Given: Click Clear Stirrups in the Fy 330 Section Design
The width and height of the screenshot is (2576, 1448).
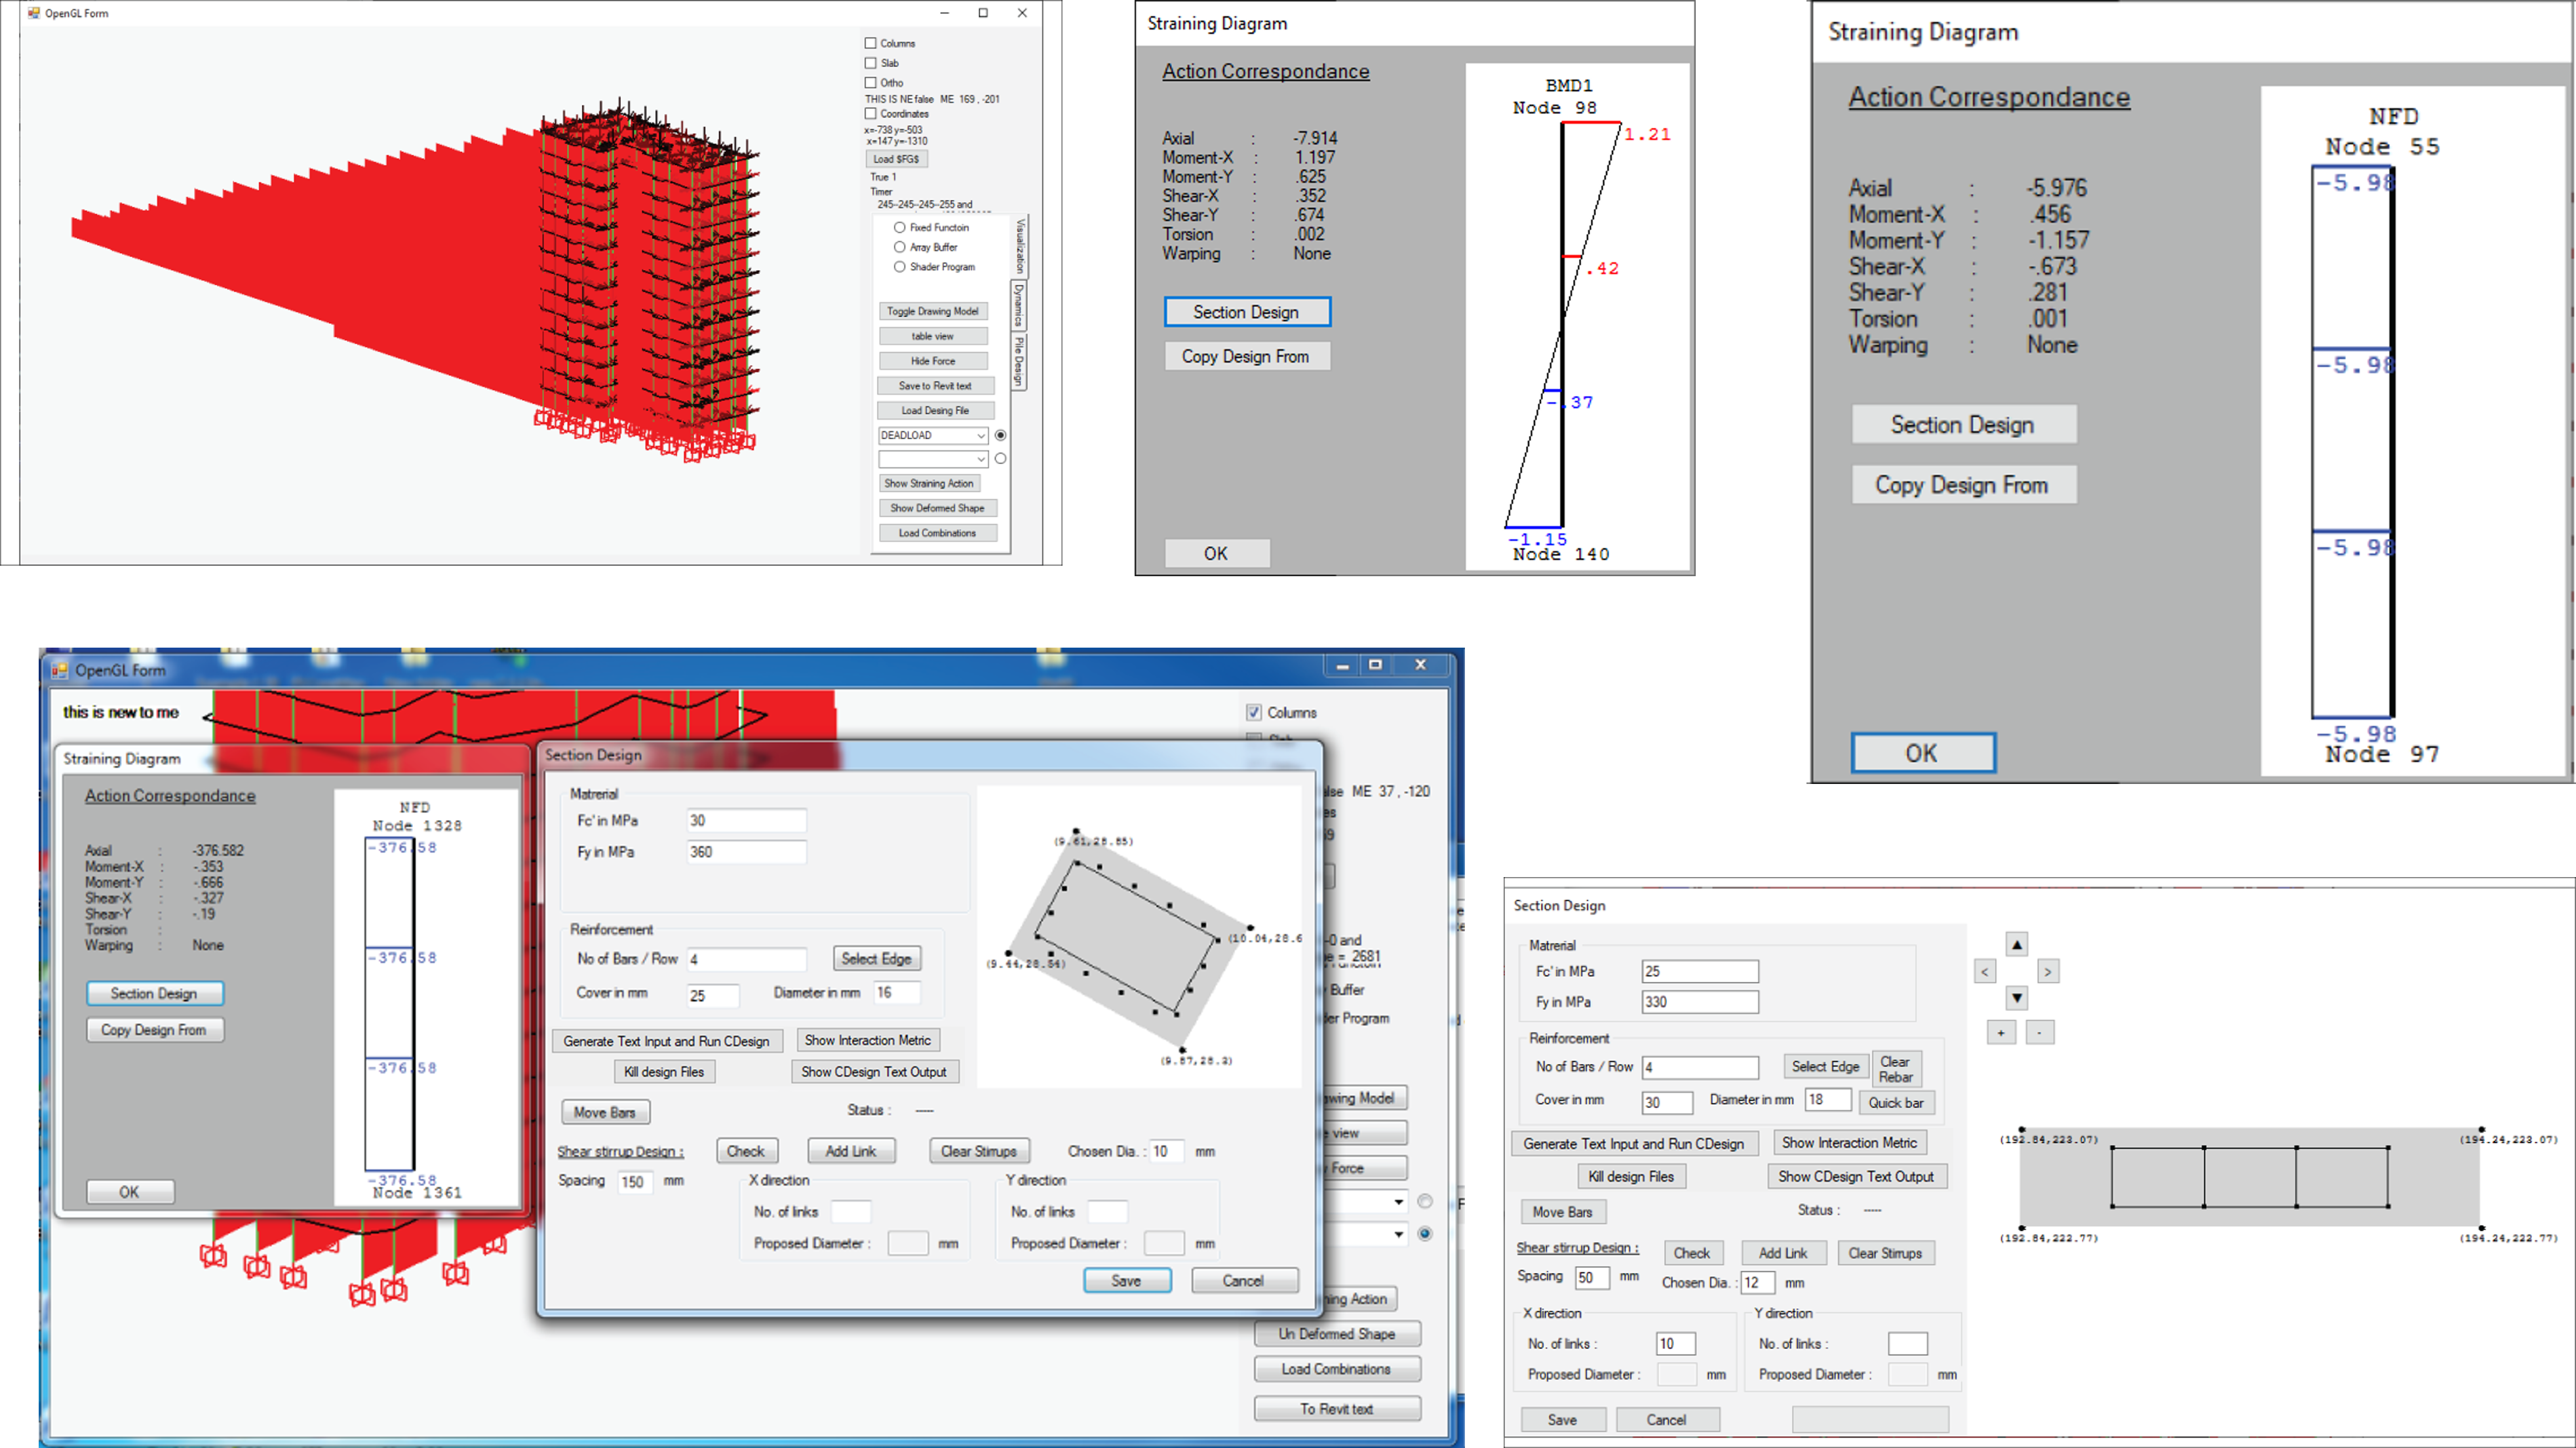Looking at the screenshot, I should (x=1886, y=1254).
